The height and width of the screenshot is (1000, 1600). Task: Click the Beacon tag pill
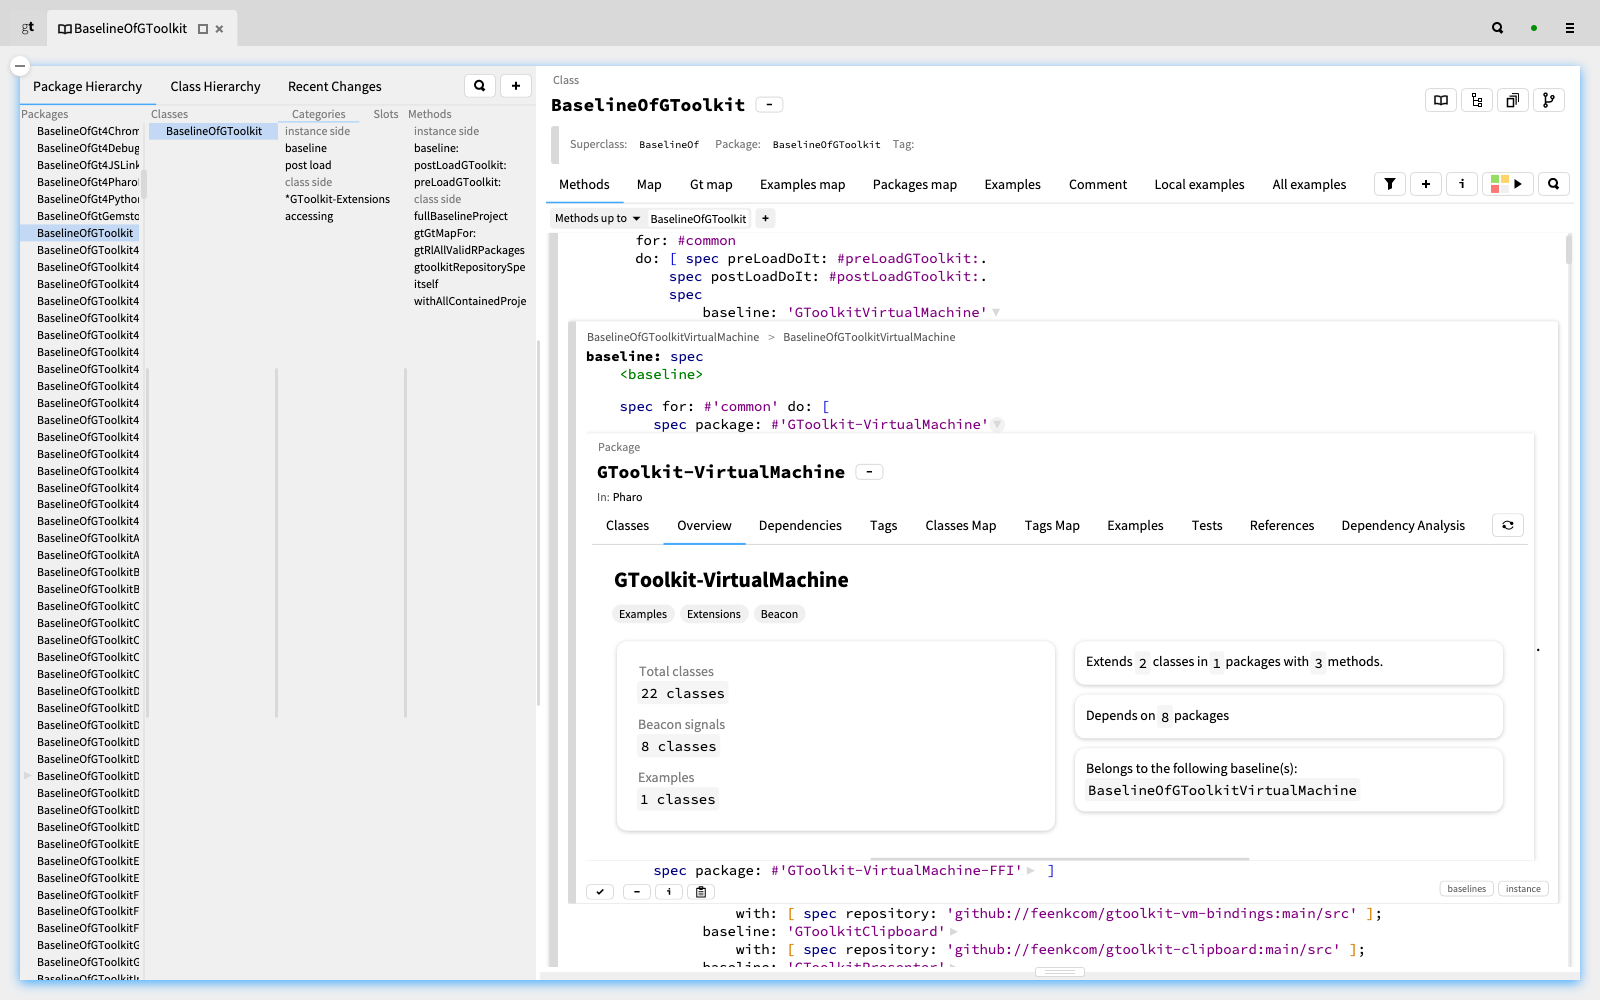coord(779,614)
